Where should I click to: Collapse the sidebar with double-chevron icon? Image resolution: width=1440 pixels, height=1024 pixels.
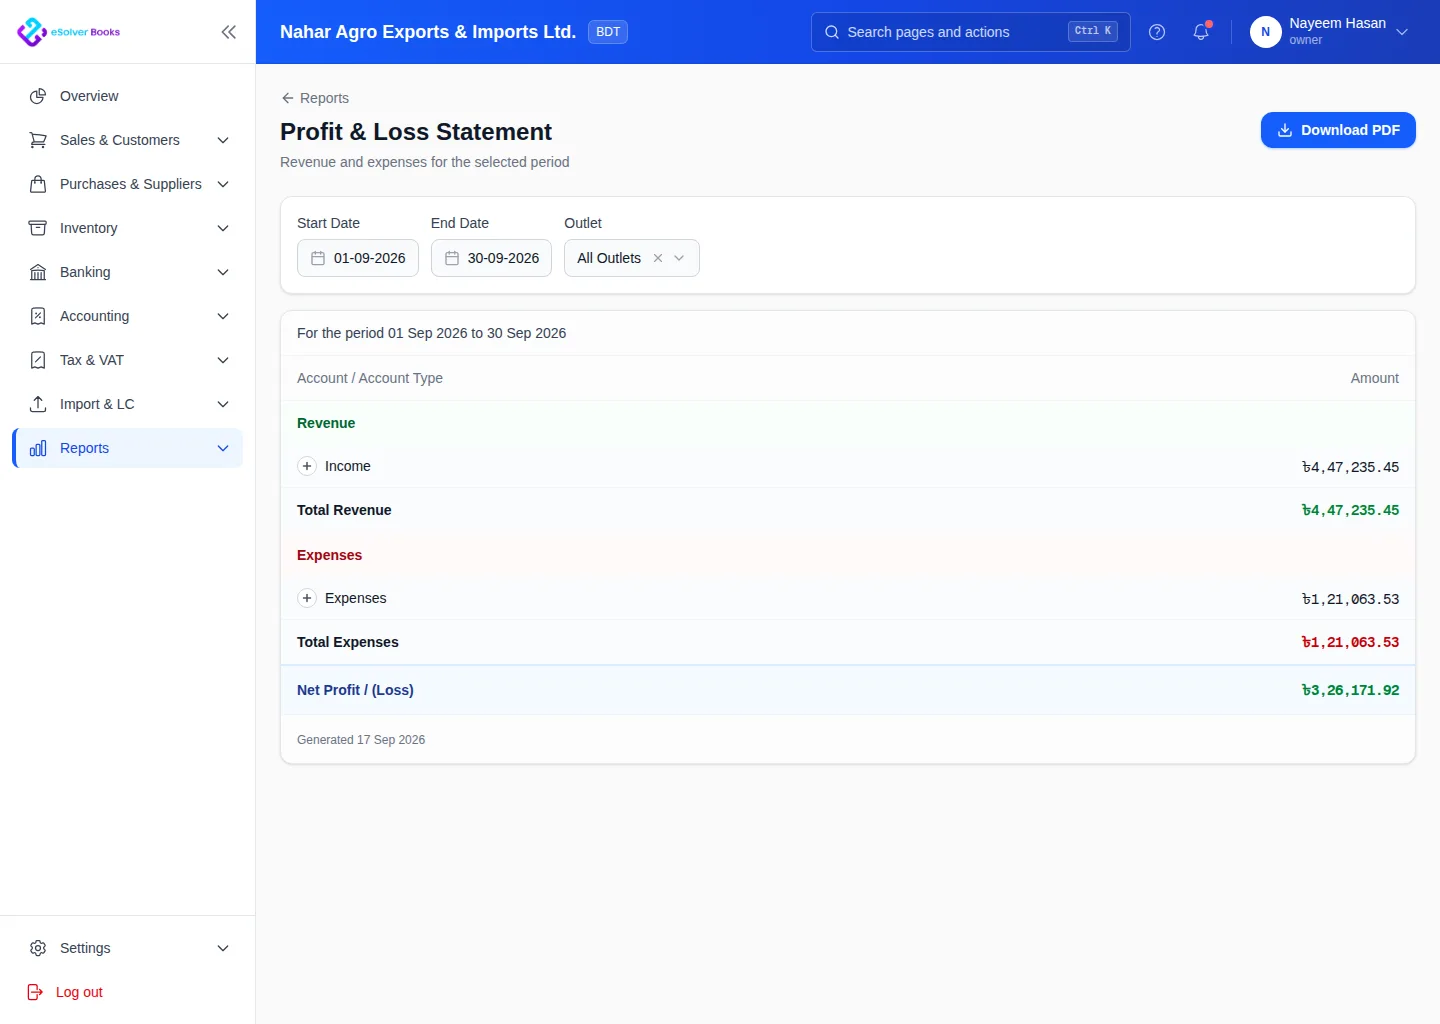pos(229,32)
